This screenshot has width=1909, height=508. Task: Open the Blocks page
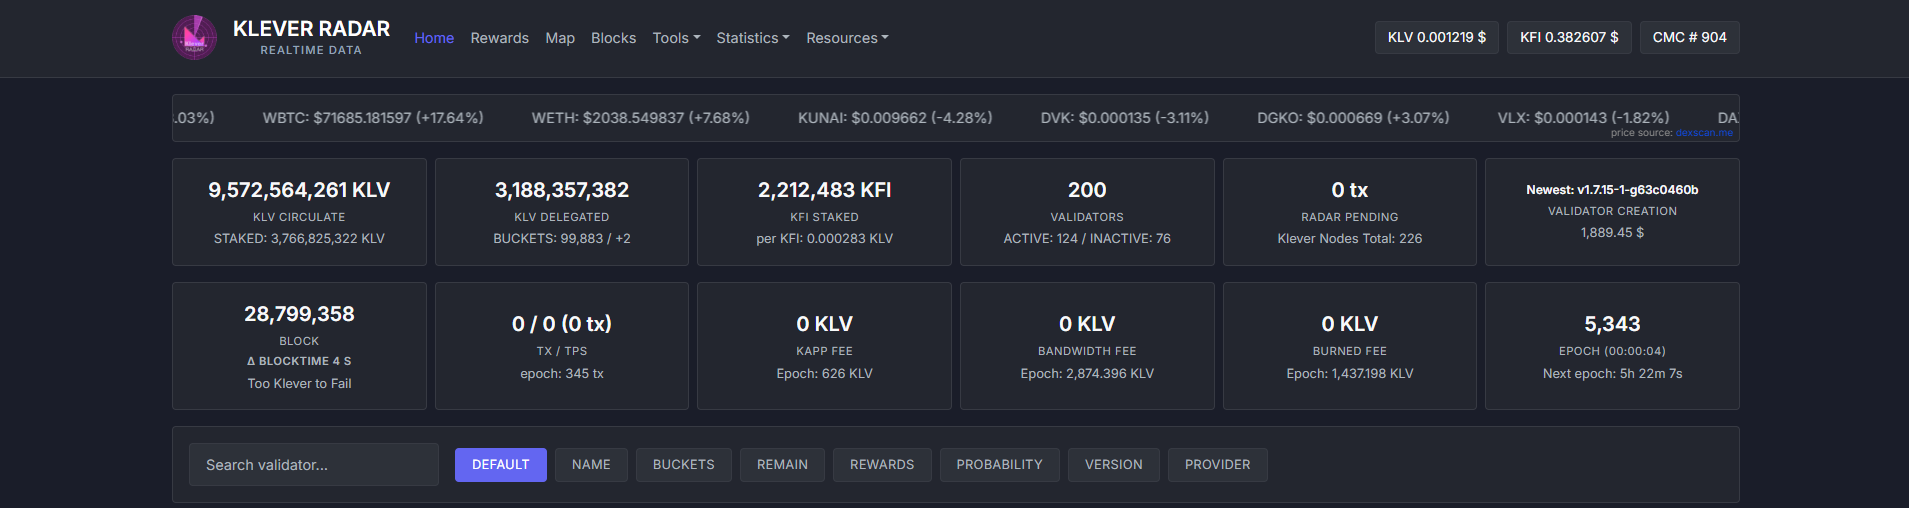pos(613,38)
